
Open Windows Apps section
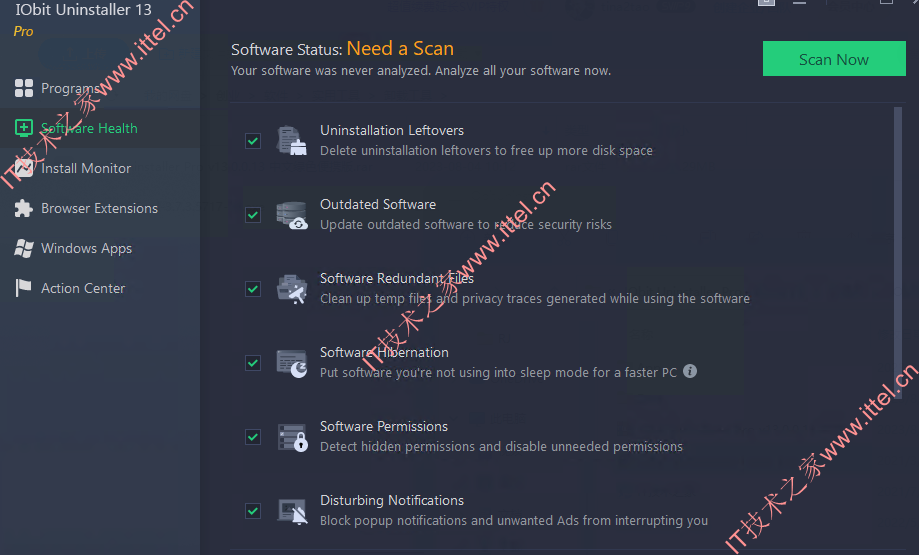[100, 248]
